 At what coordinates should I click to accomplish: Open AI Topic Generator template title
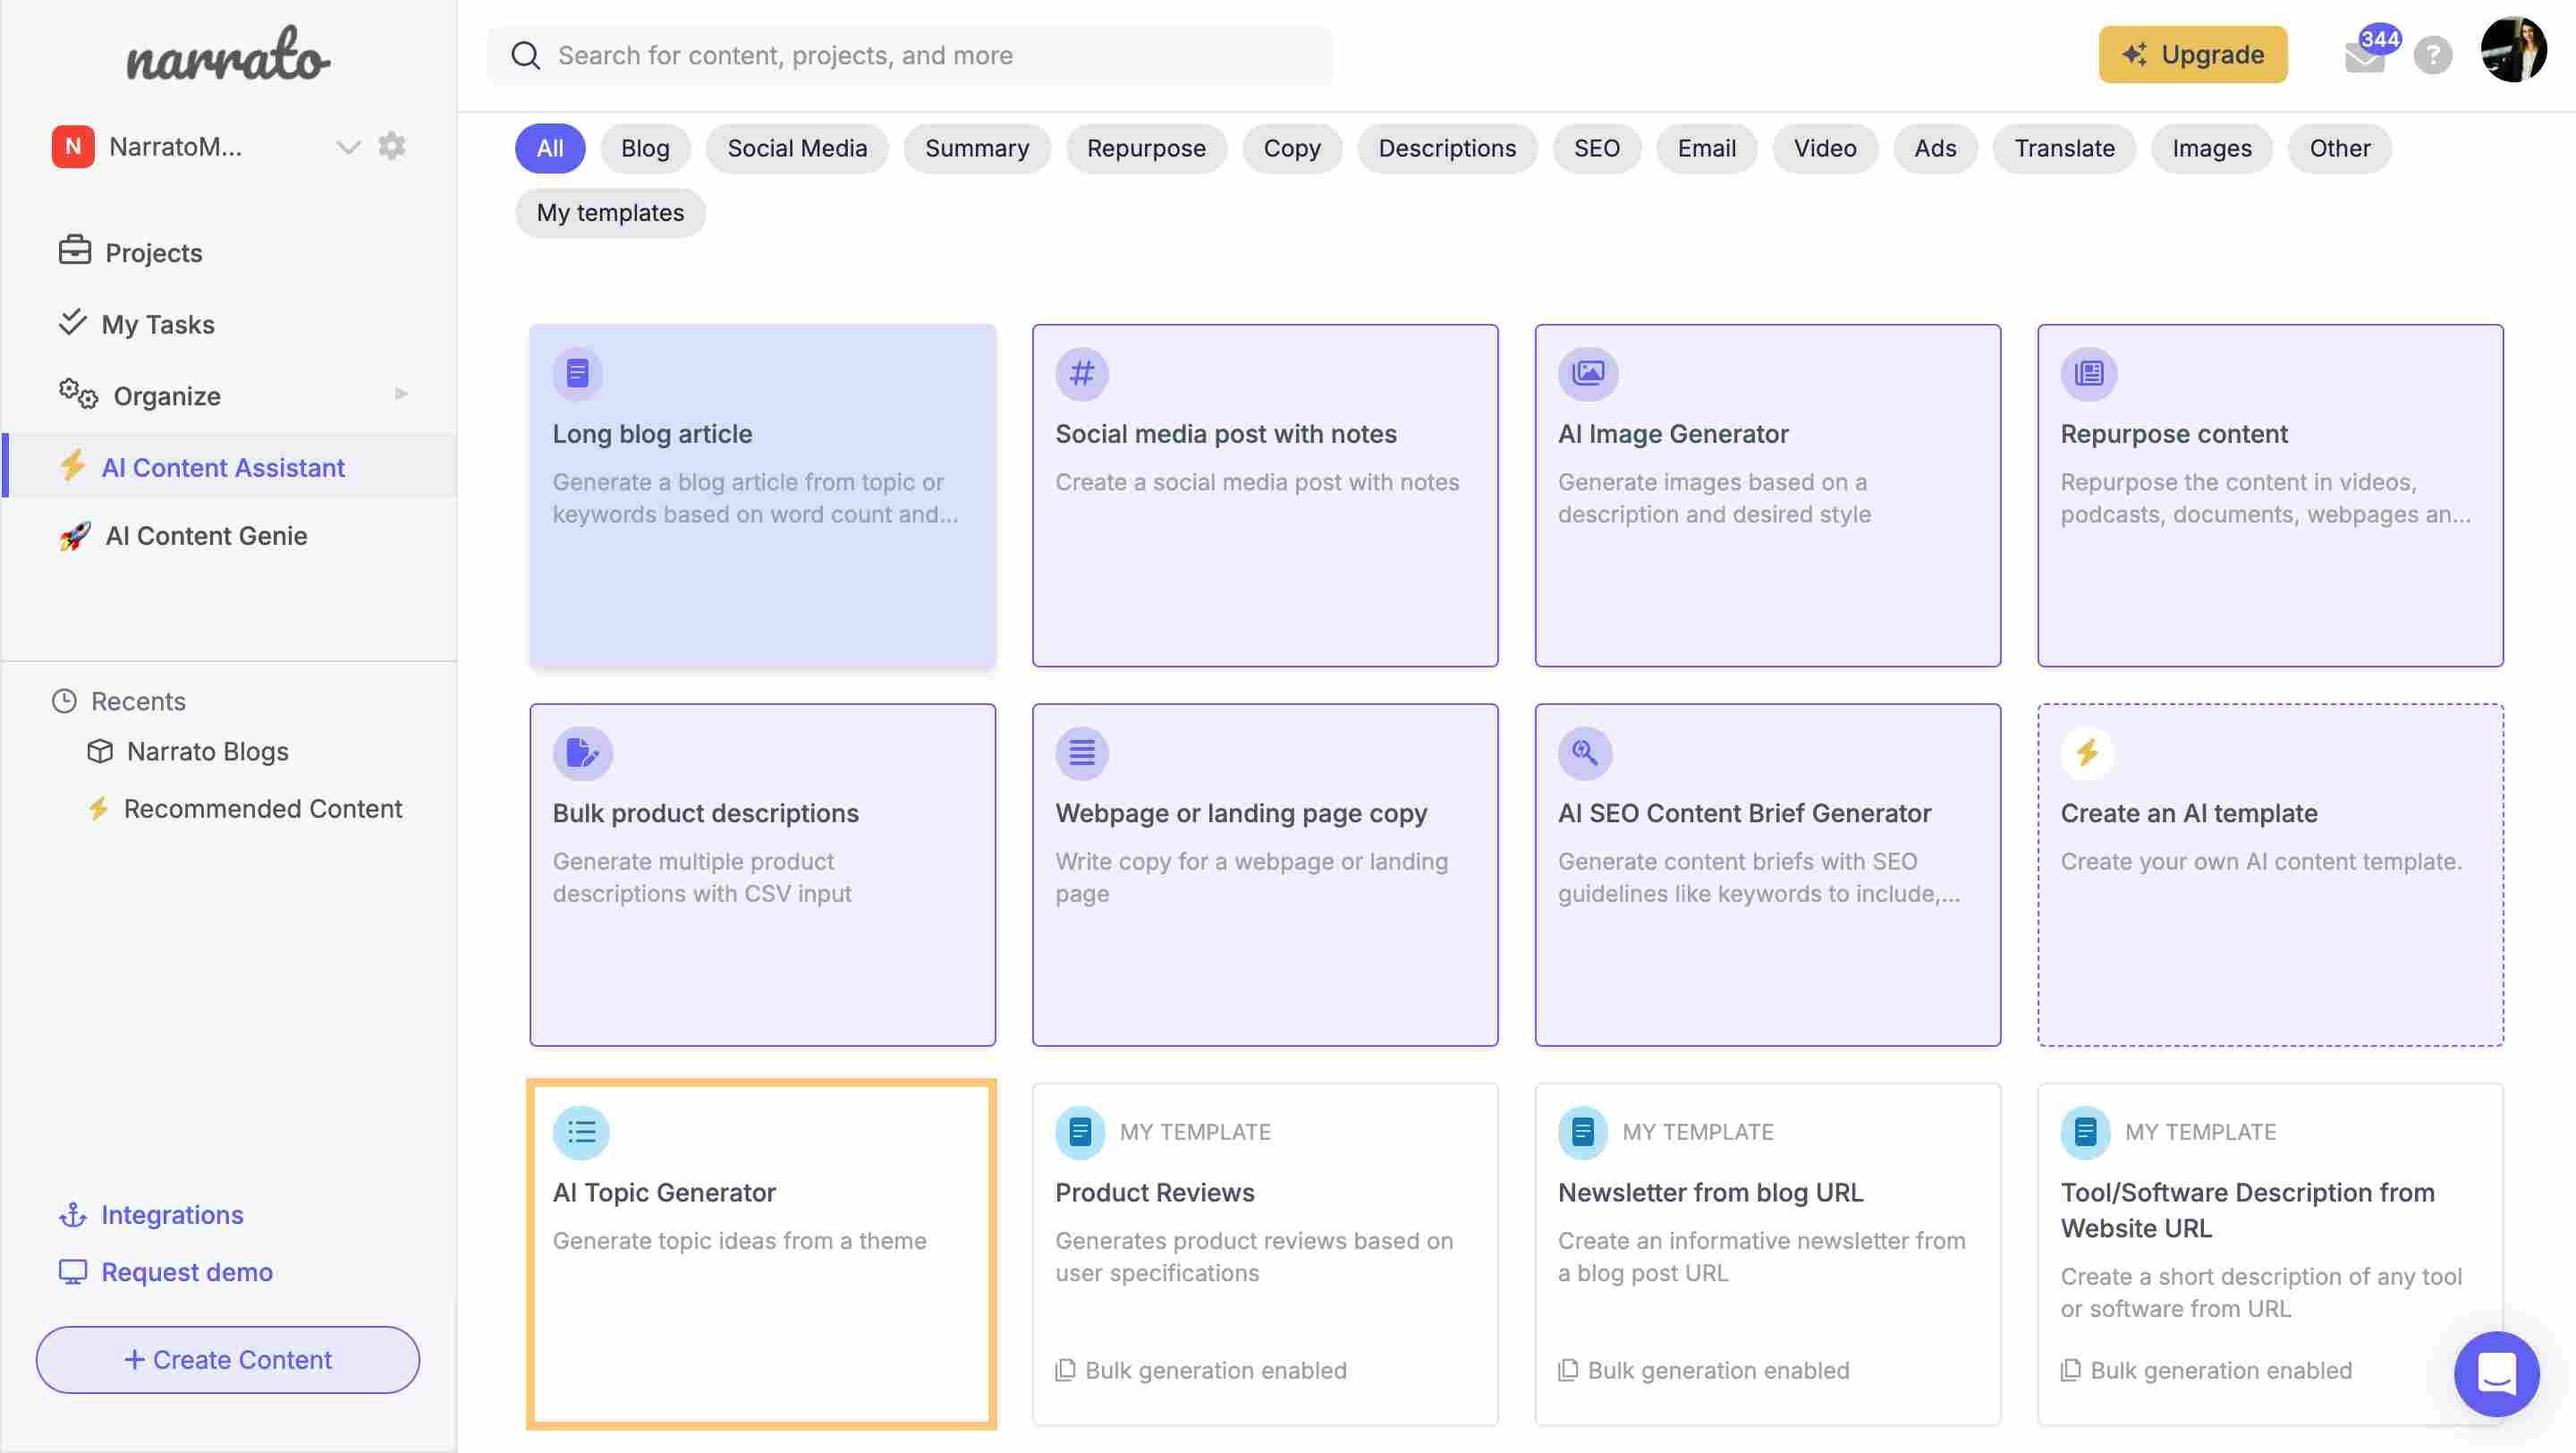tap(664, 1192)
